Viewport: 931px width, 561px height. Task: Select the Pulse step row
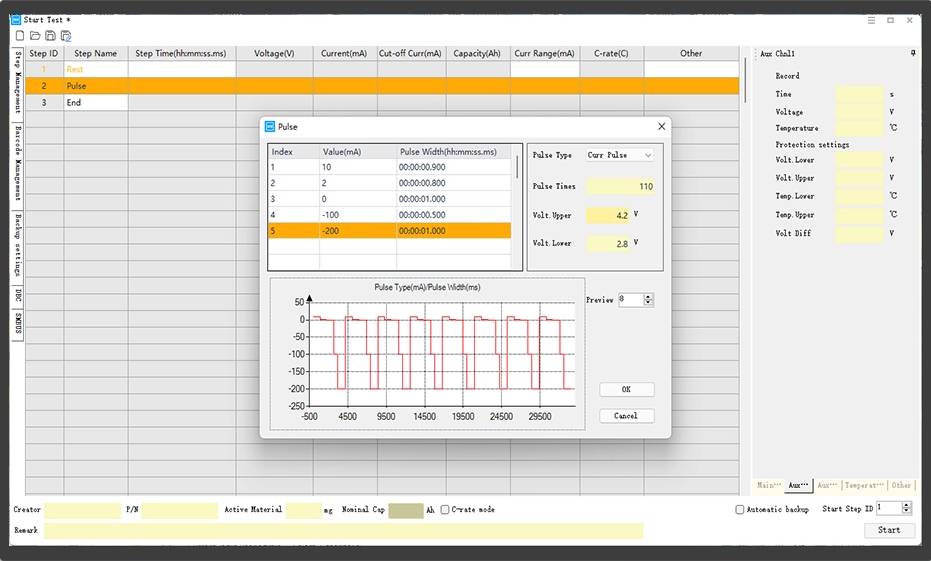point(382,86)
